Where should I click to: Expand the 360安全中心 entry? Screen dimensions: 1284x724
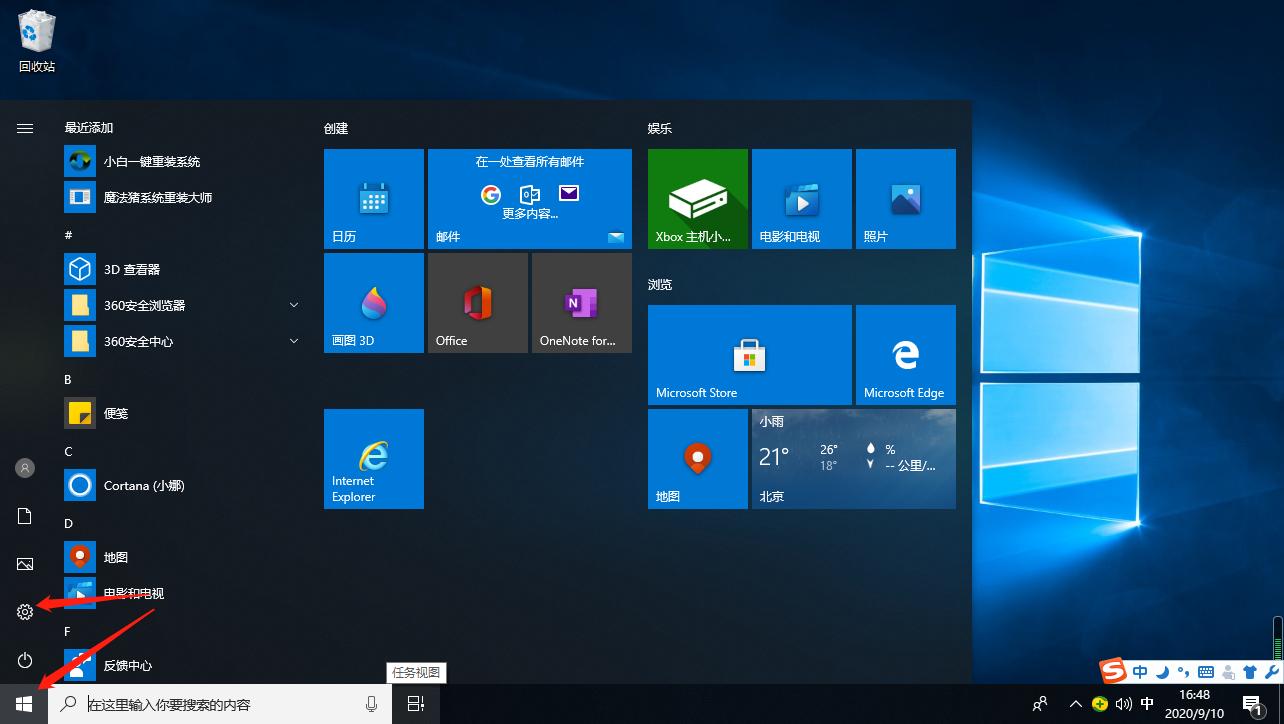pos(293,341)
